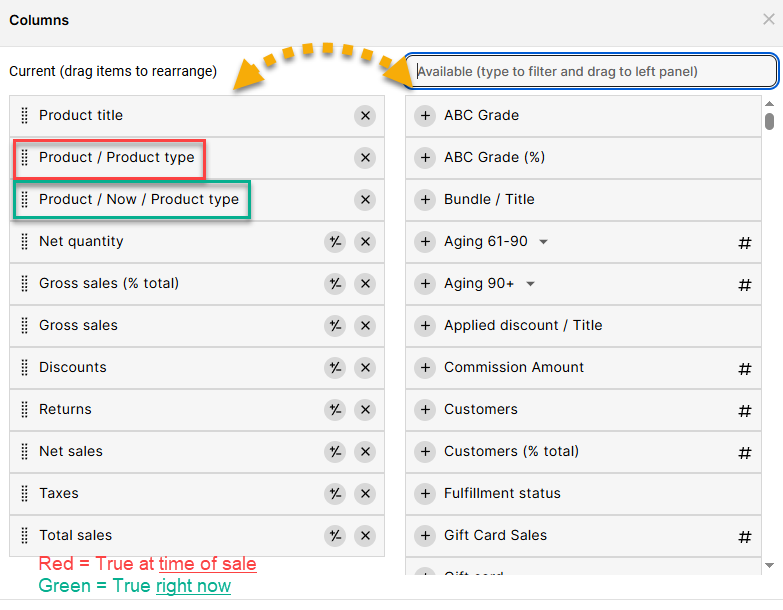Add the Bundle / Title column
783x610 pixels.
(x=425, y=200)
